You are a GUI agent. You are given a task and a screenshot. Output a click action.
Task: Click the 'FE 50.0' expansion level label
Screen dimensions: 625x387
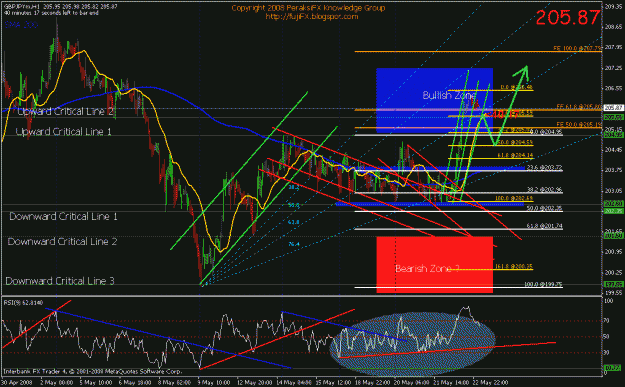(x=578, y=124)
